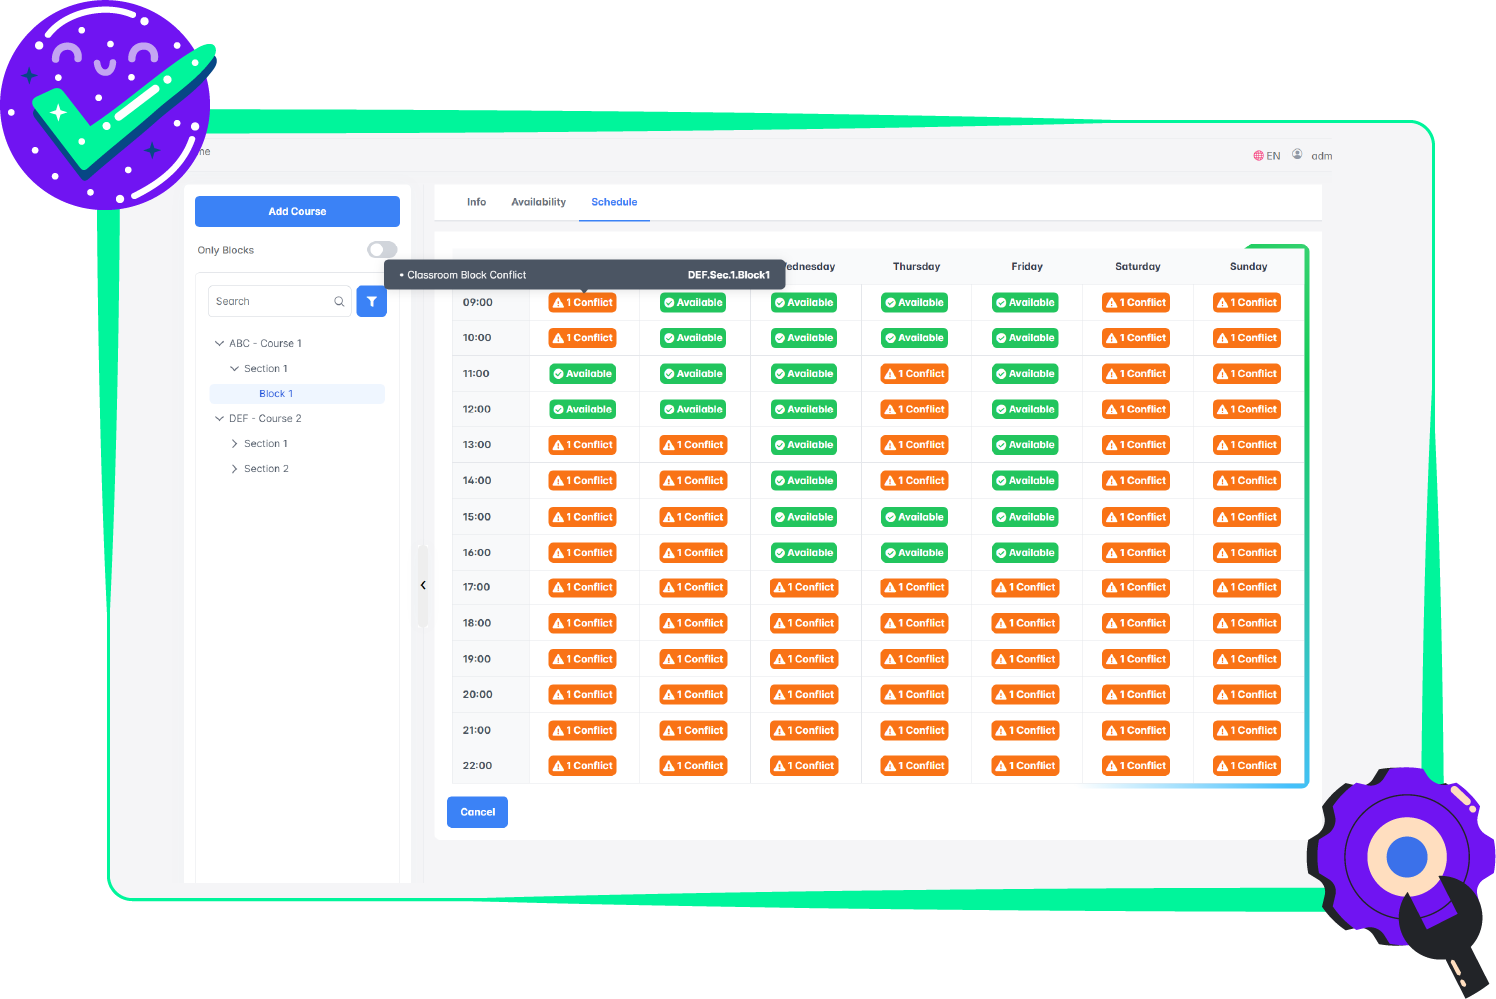This screenshot has width=1496, height=999.
Task: Open the Availability tab
Action: coord(538,202)
